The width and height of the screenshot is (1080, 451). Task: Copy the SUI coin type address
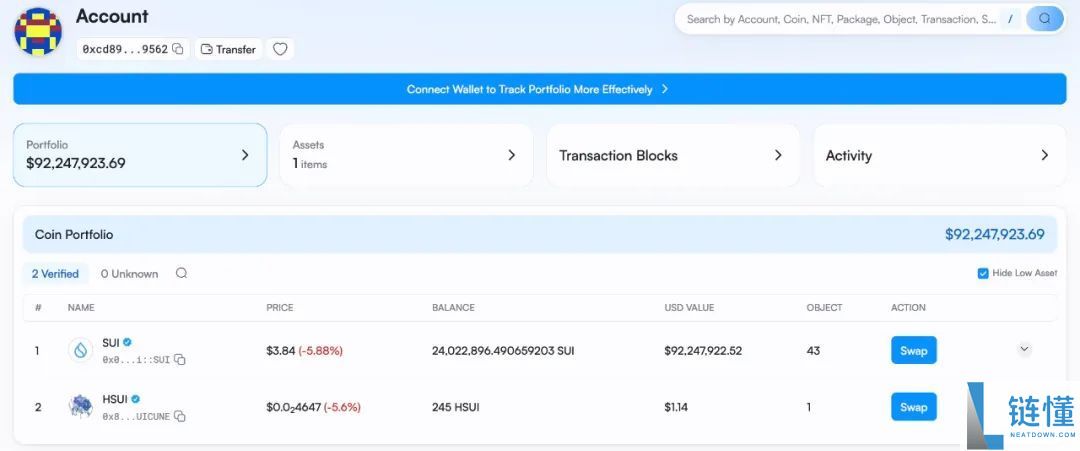180,359
